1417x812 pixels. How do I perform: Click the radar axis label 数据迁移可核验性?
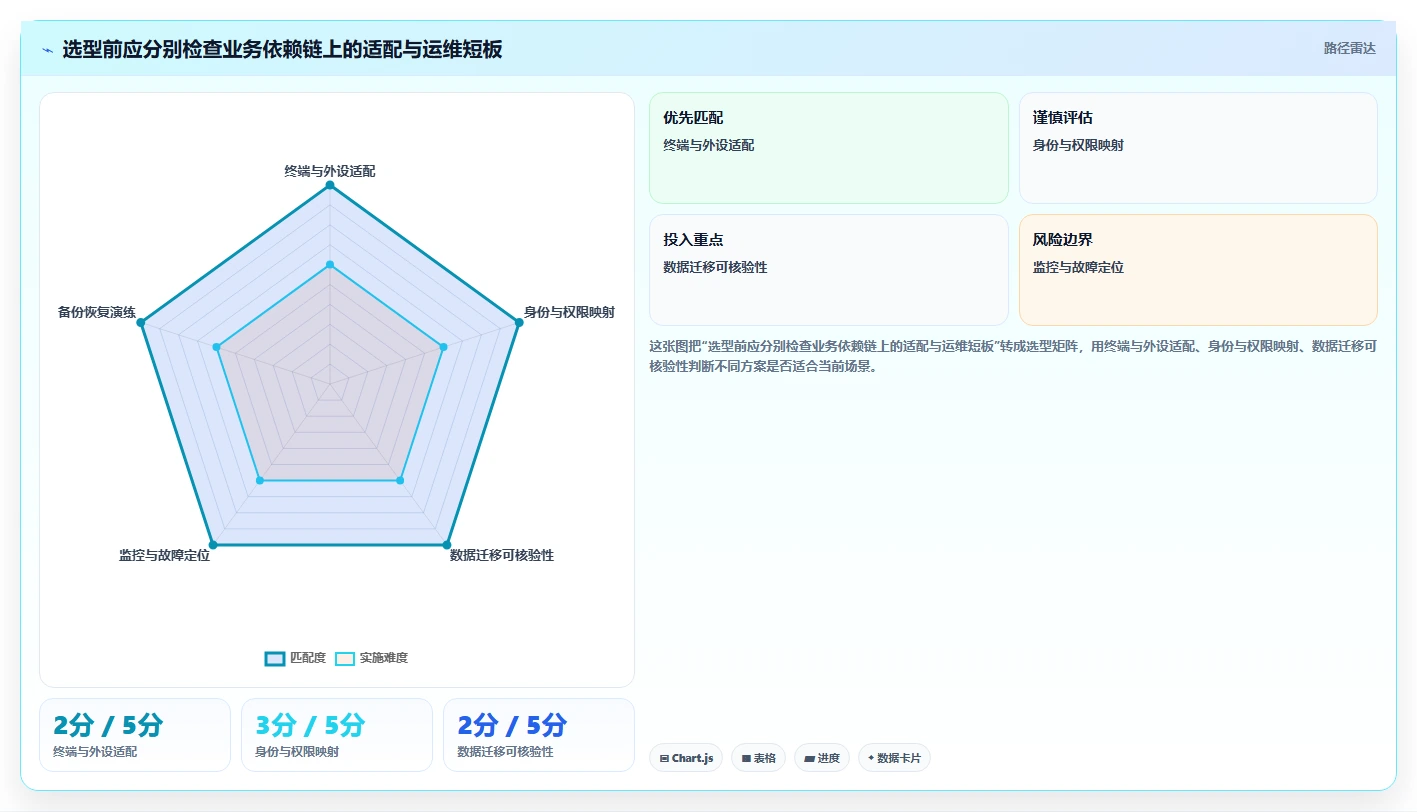[x=502, y=555]
